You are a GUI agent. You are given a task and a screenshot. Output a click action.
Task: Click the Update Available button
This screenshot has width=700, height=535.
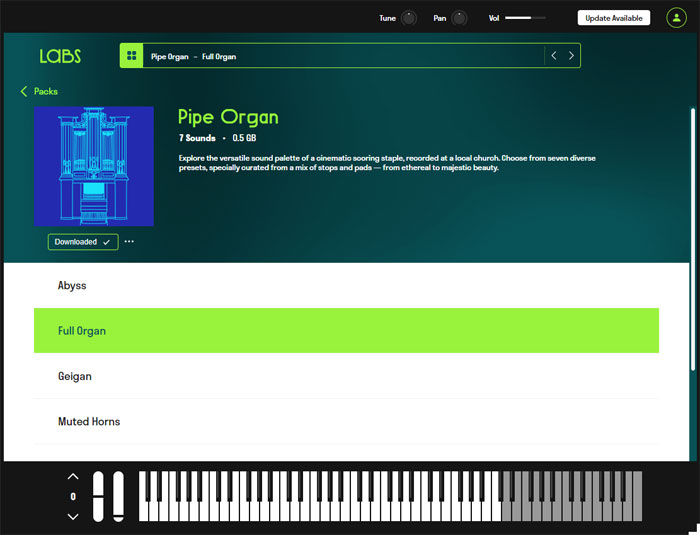pyautogui.click(x=614, y=18)
